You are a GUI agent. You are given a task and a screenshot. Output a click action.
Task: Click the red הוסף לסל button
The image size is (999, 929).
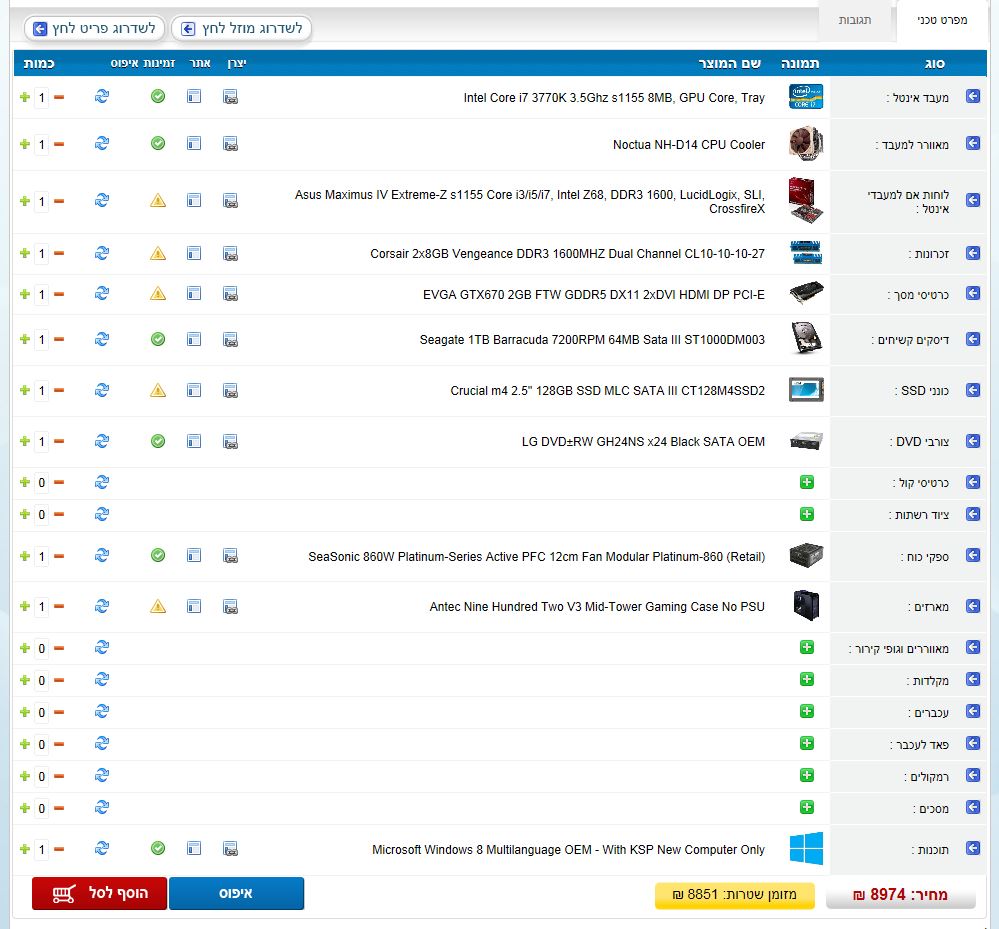point(98,893)
